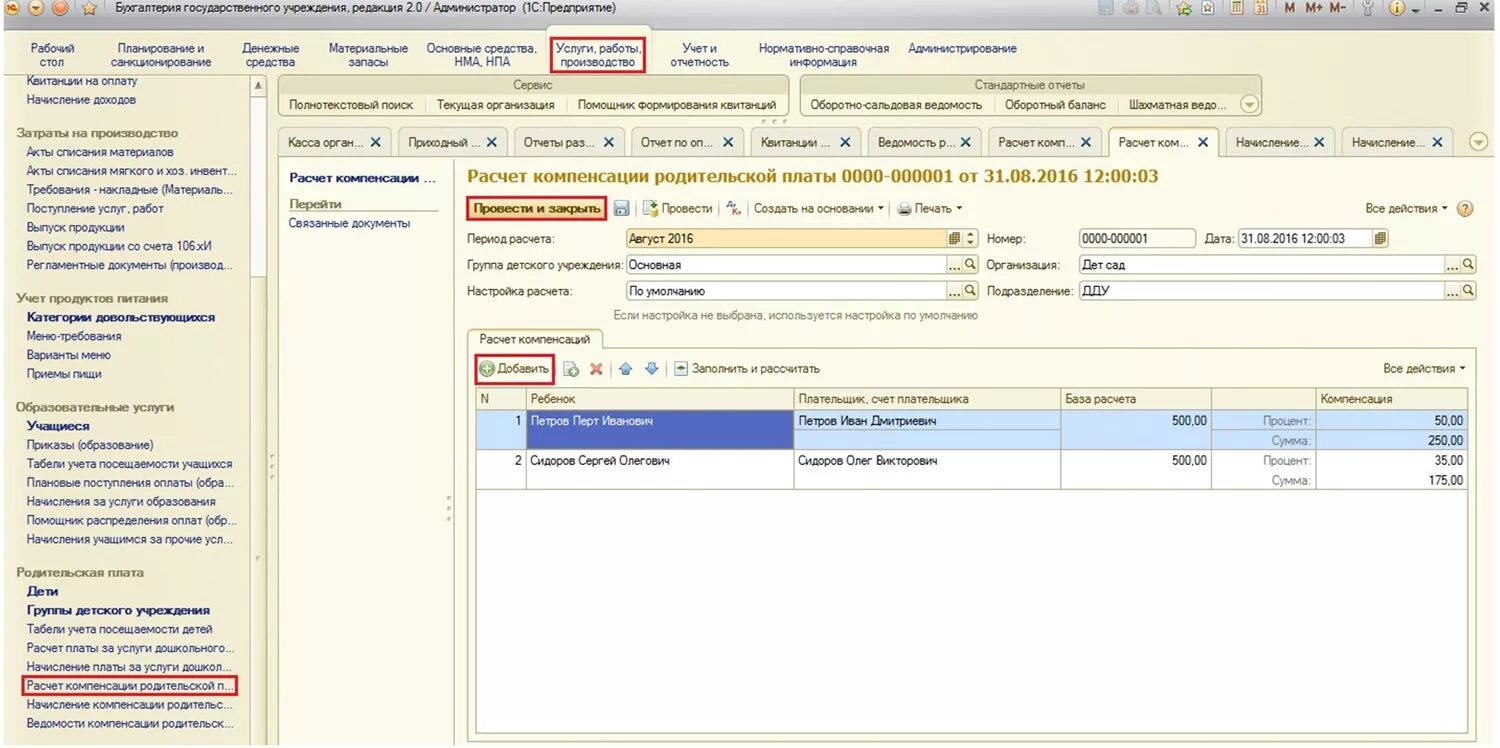Click the info icon in title bar
The height and width of the screenshot is (748, 1500).
(x=1396, y=8)
